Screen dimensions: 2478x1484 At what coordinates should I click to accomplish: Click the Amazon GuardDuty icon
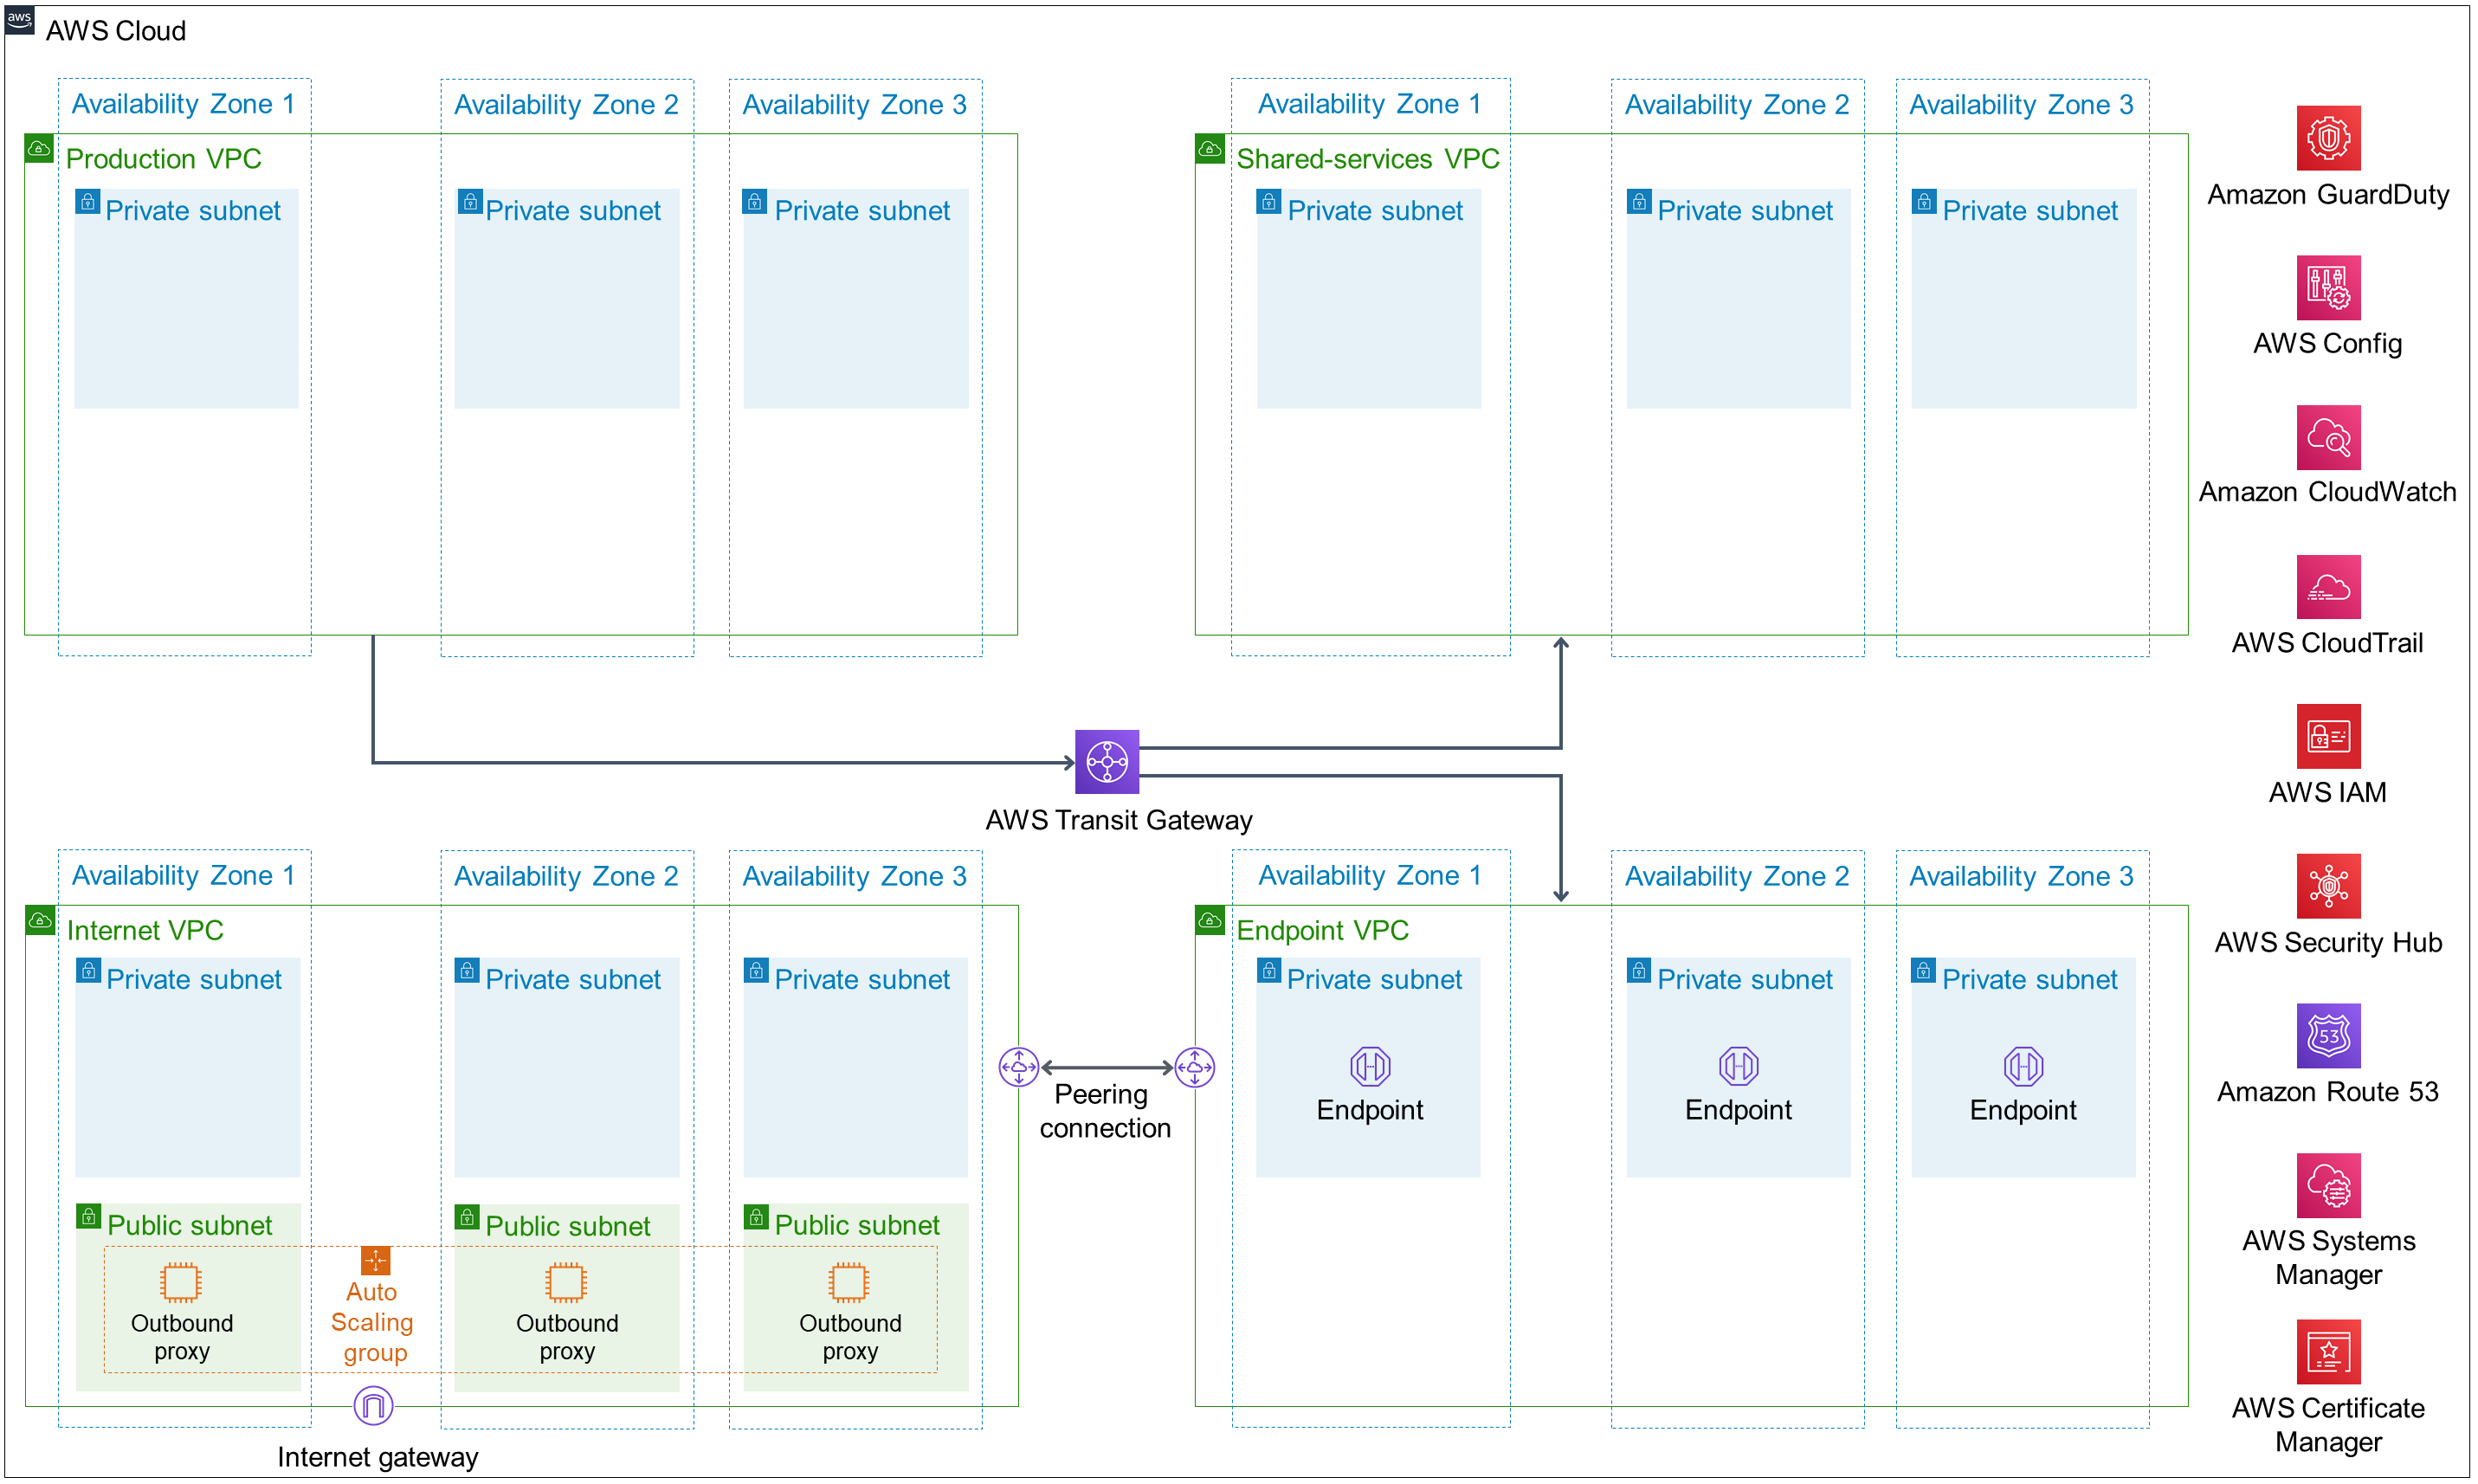tap(2328, 138)
